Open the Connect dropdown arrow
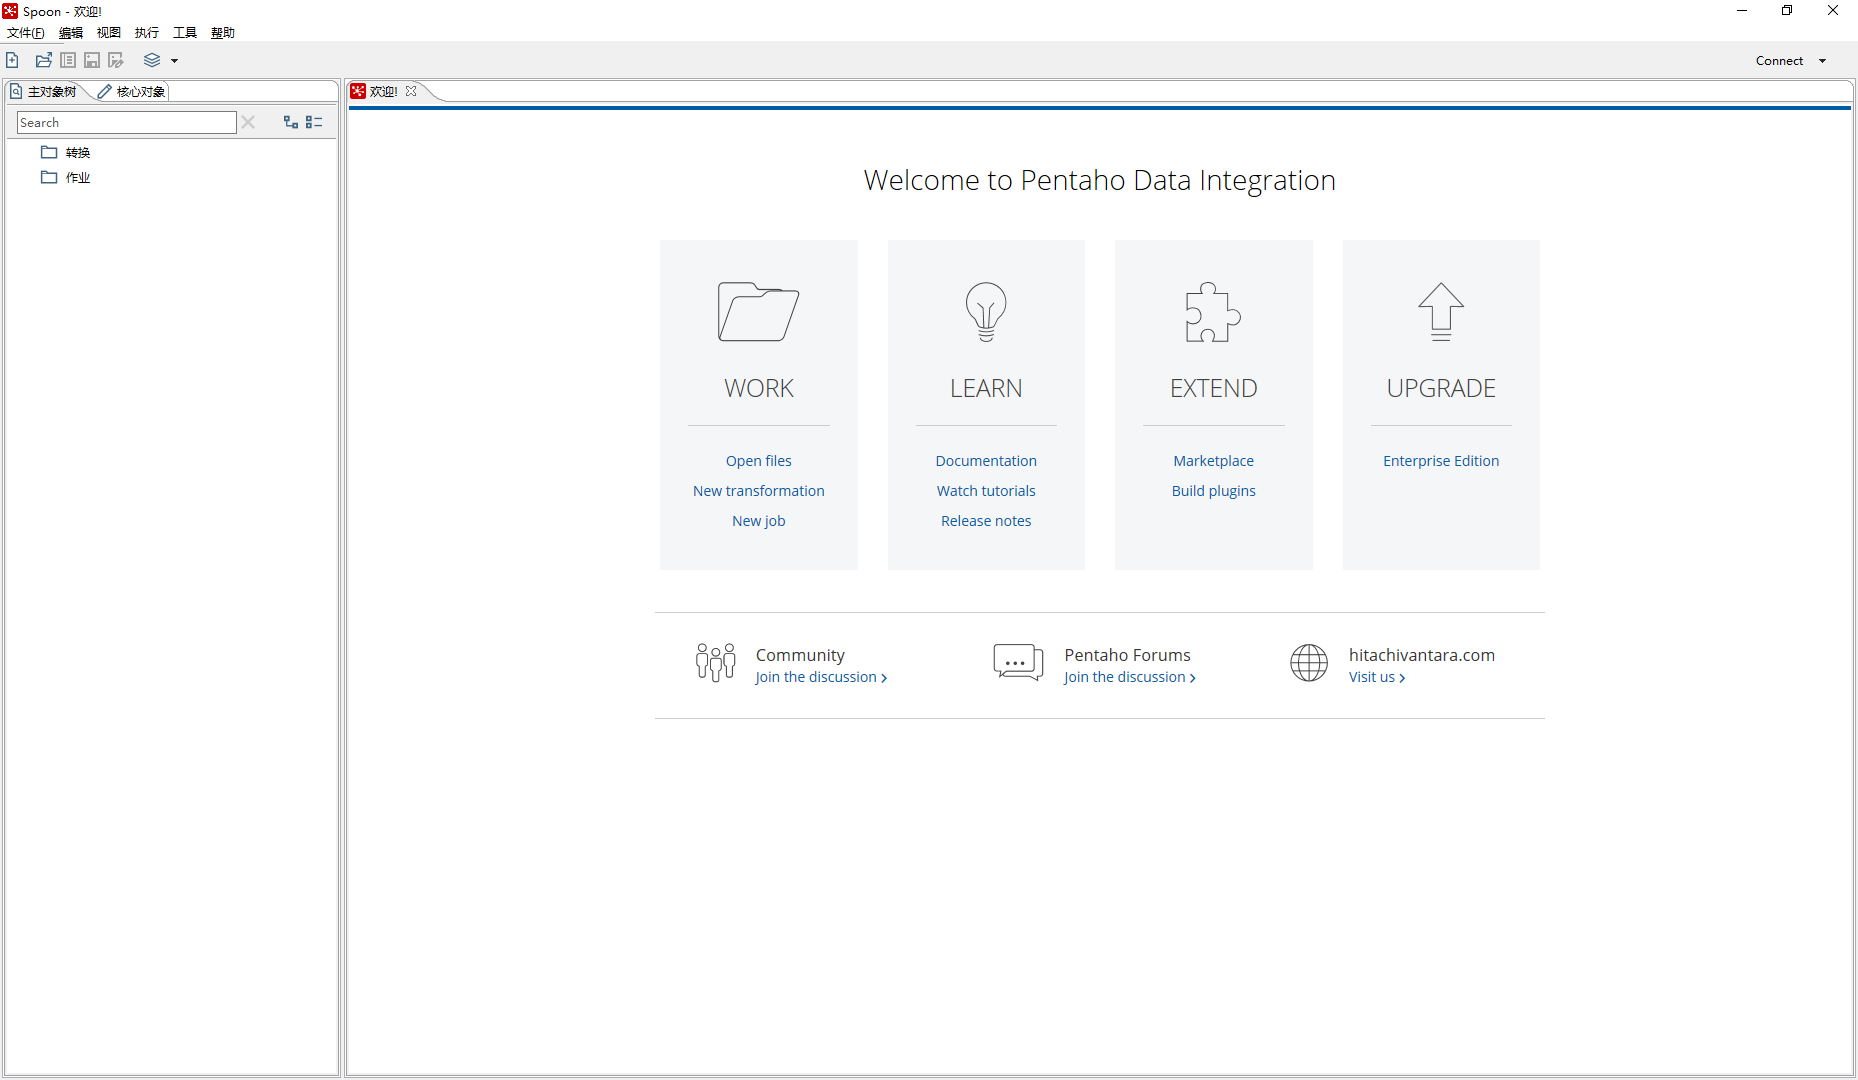 click(x=1822, y=61)
